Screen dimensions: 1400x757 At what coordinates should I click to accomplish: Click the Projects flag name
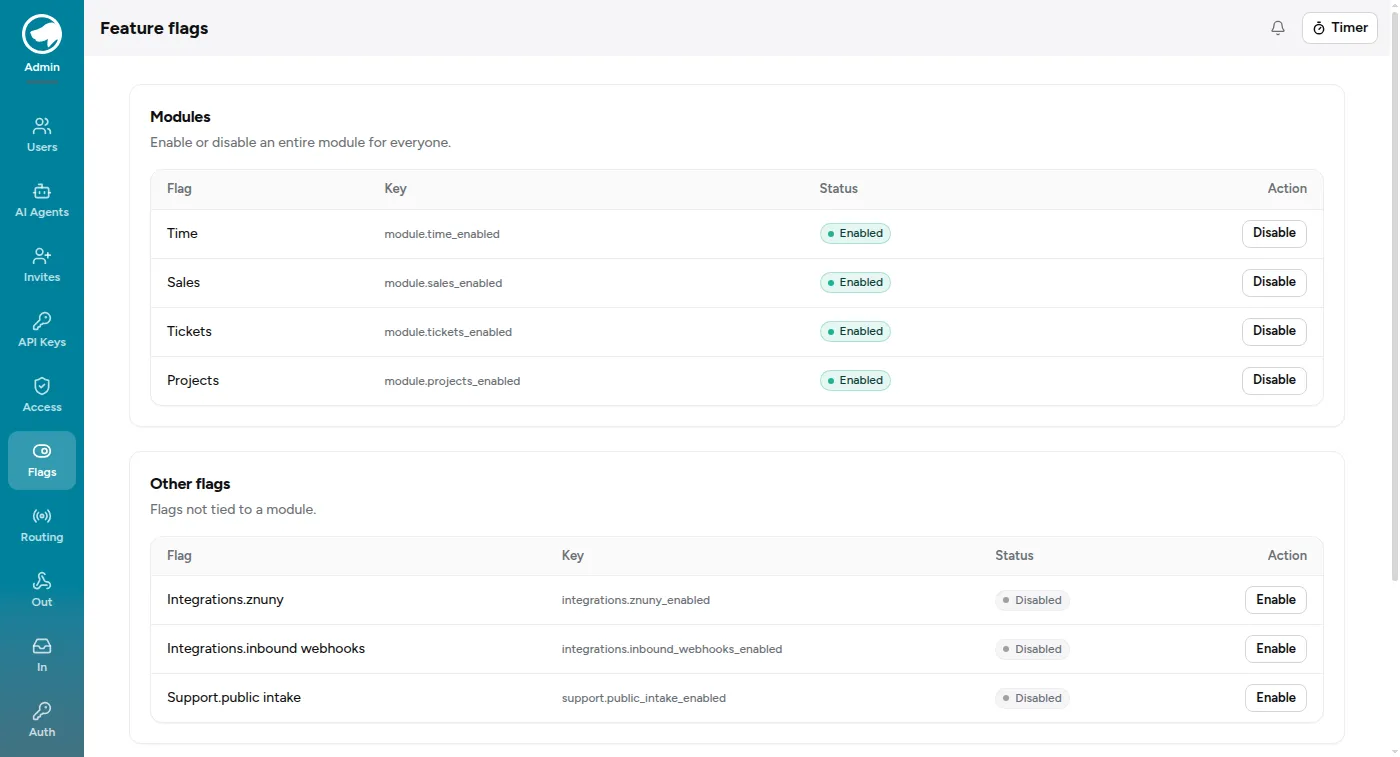[193, 380]
